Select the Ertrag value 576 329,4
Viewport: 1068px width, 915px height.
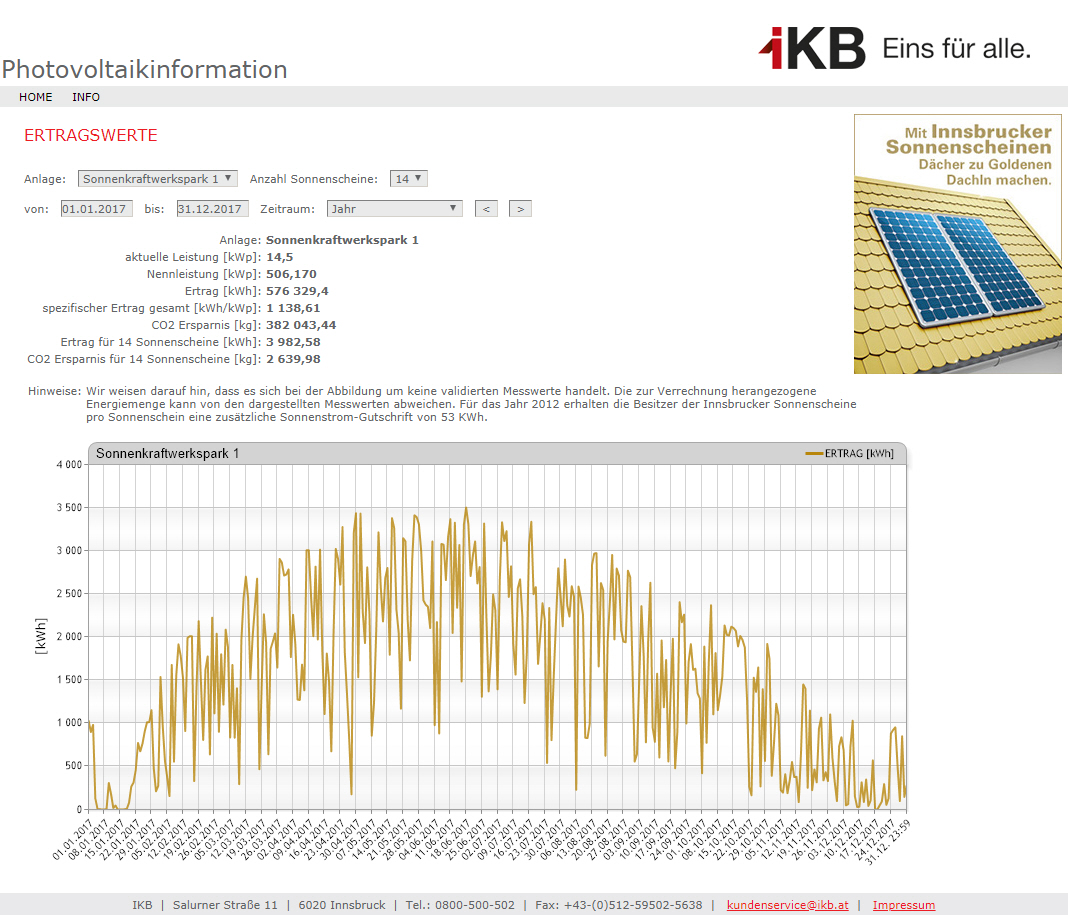(297, 291)
